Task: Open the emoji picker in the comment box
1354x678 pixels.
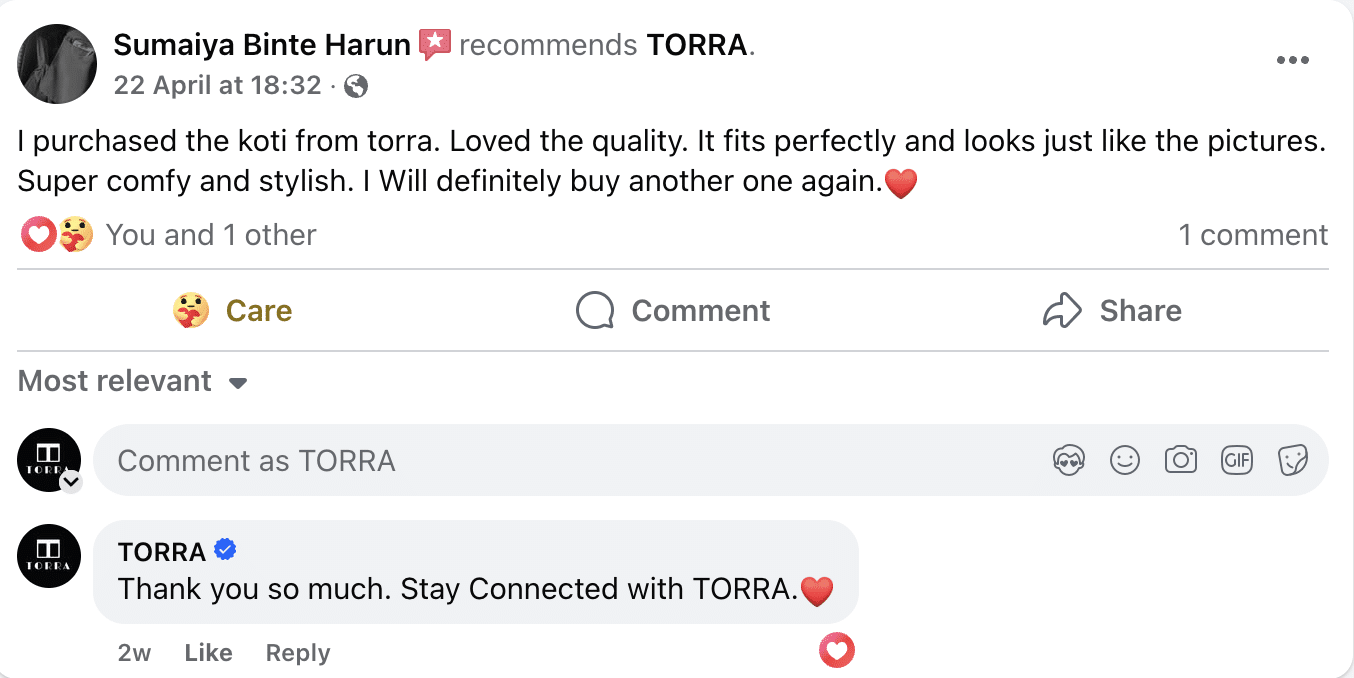Action: 1124,460
